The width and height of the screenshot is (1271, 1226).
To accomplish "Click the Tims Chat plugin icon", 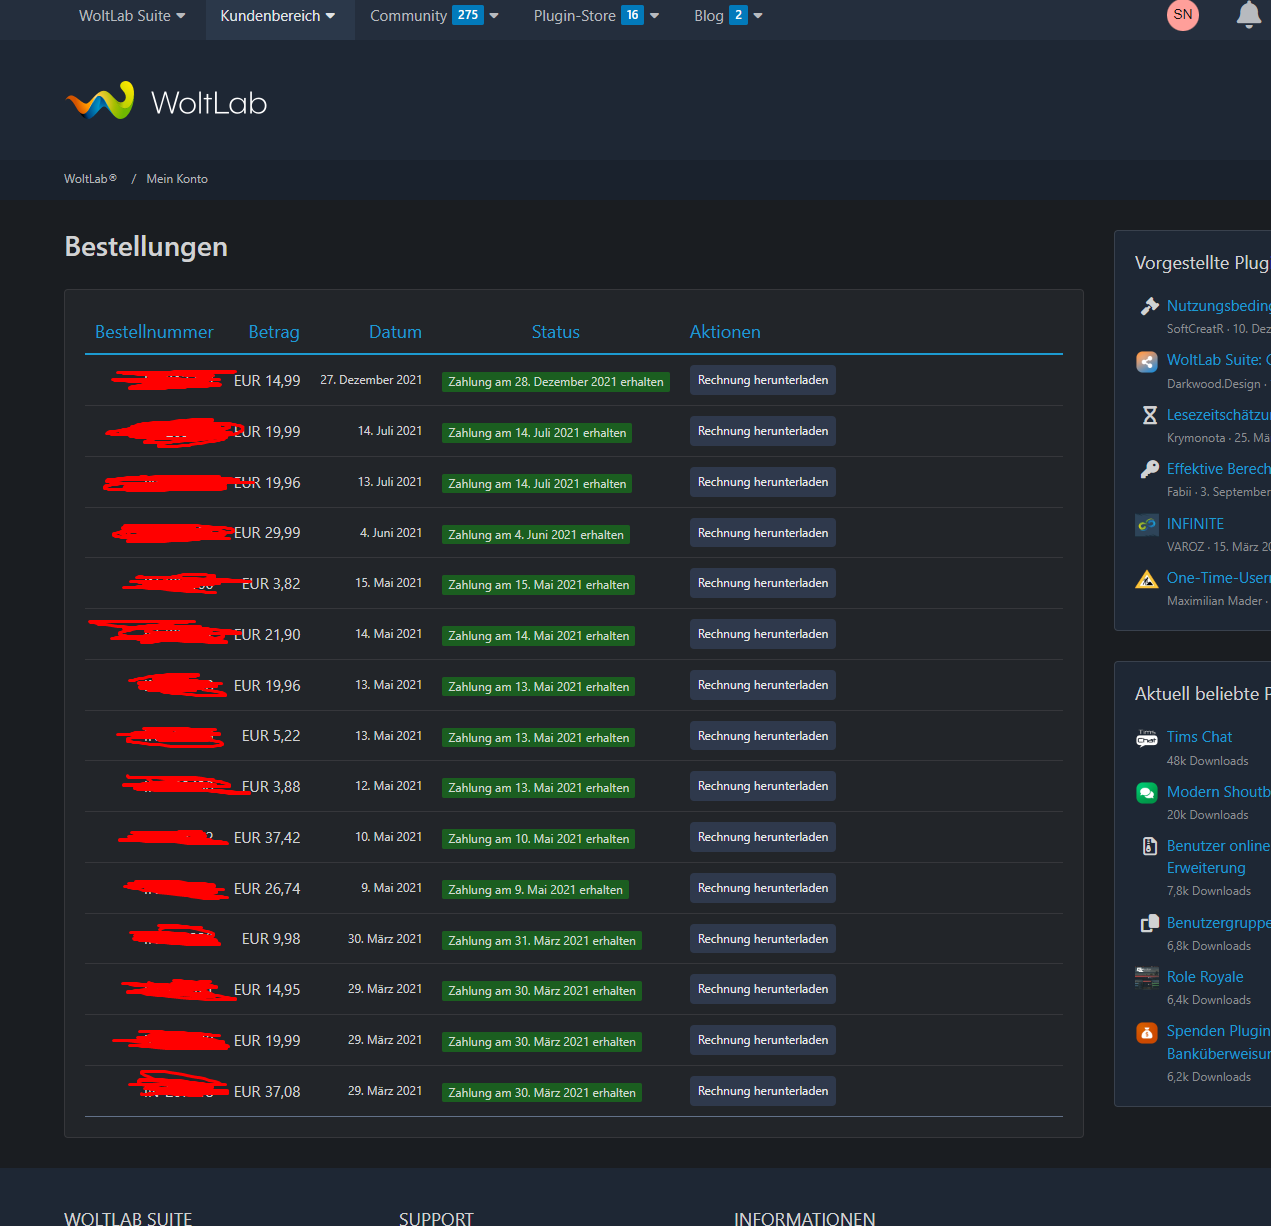I will coord(1147,739).
